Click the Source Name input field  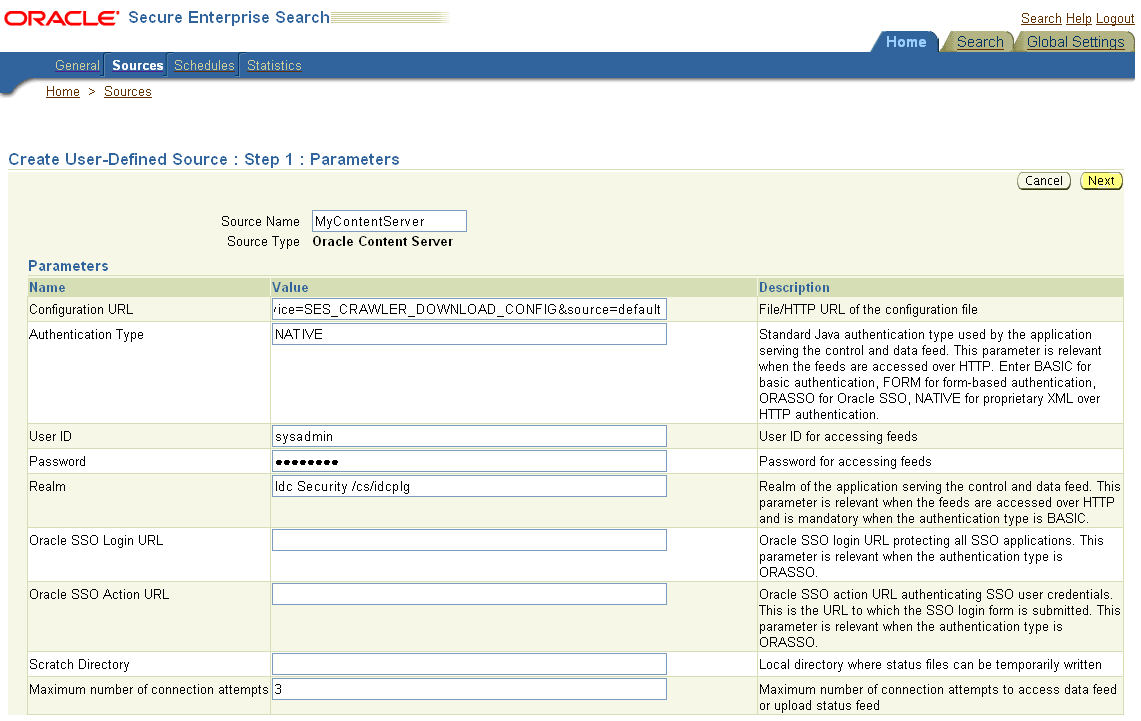coord(388,220)
